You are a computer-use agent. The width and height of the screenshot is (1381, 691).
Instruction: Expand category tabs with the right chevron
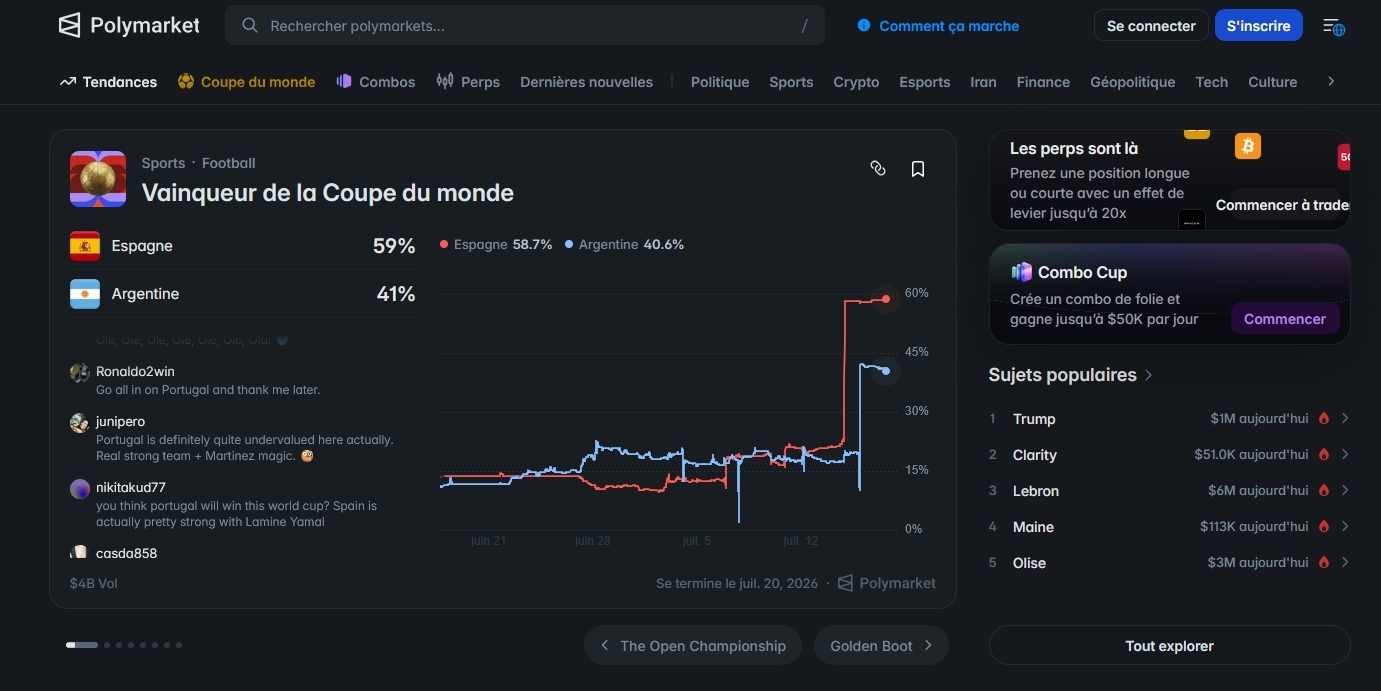point(1331,82)
